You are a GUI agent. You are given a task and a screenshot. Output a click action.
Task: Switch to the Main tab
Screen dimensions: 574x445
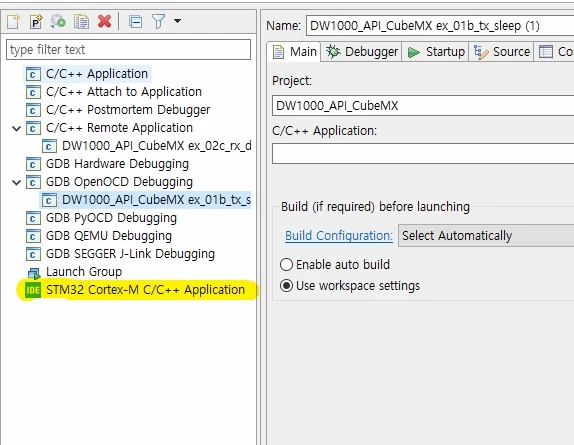[x=294, y=52]
